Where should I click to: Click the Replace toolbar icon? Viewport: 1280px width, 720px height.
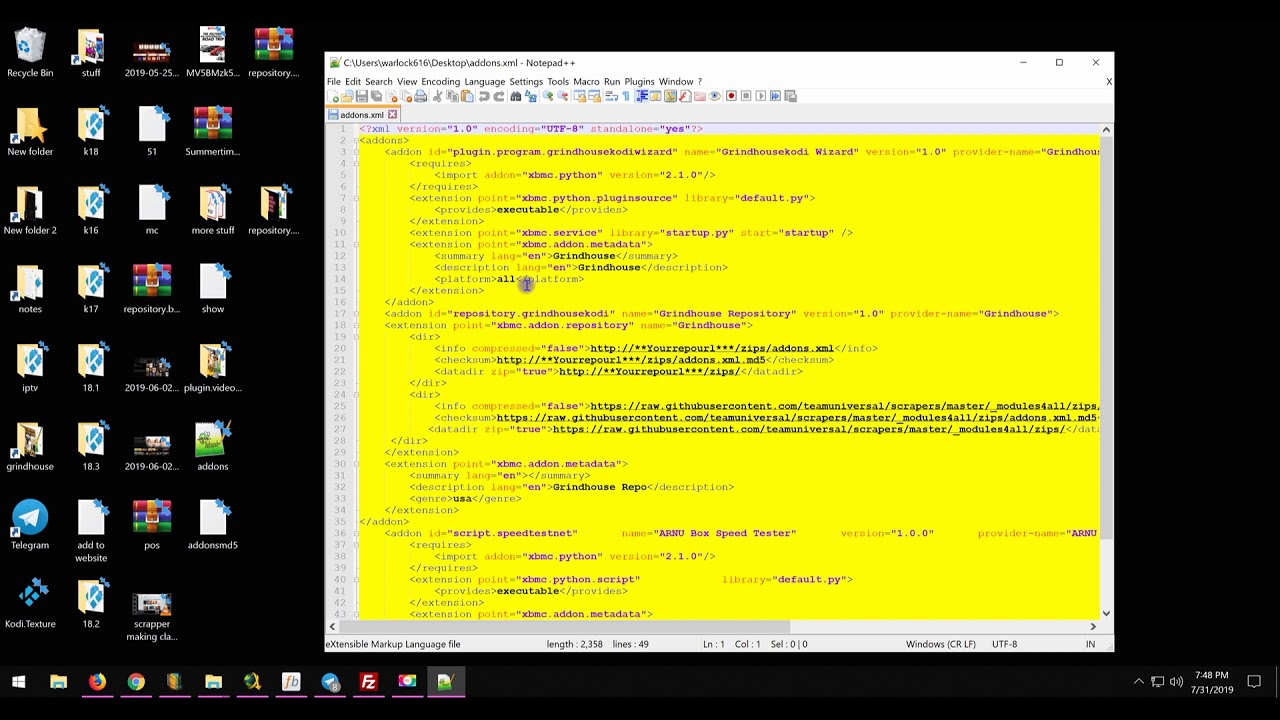pos(530,96)
